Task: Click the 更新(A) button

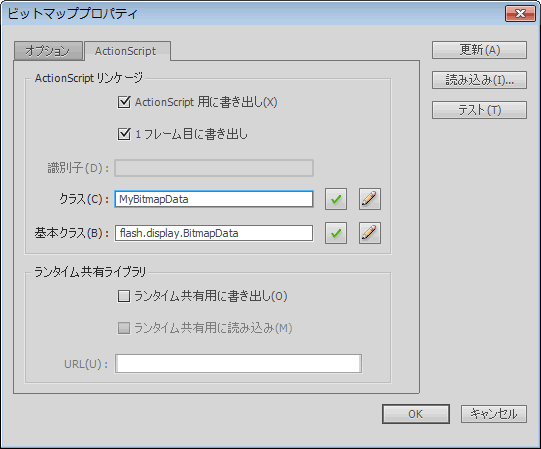Action: (479, 50)
